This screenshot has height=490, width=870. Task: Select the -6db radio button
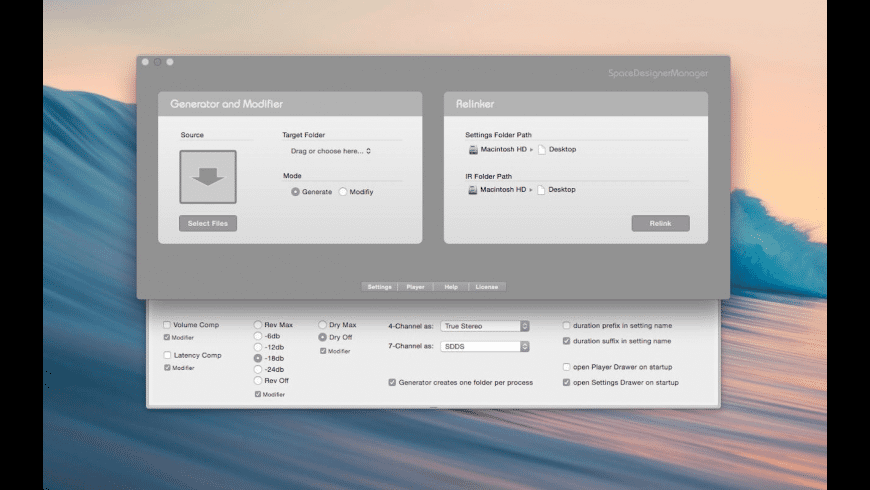pyautogui.click(x=257, y=336)
